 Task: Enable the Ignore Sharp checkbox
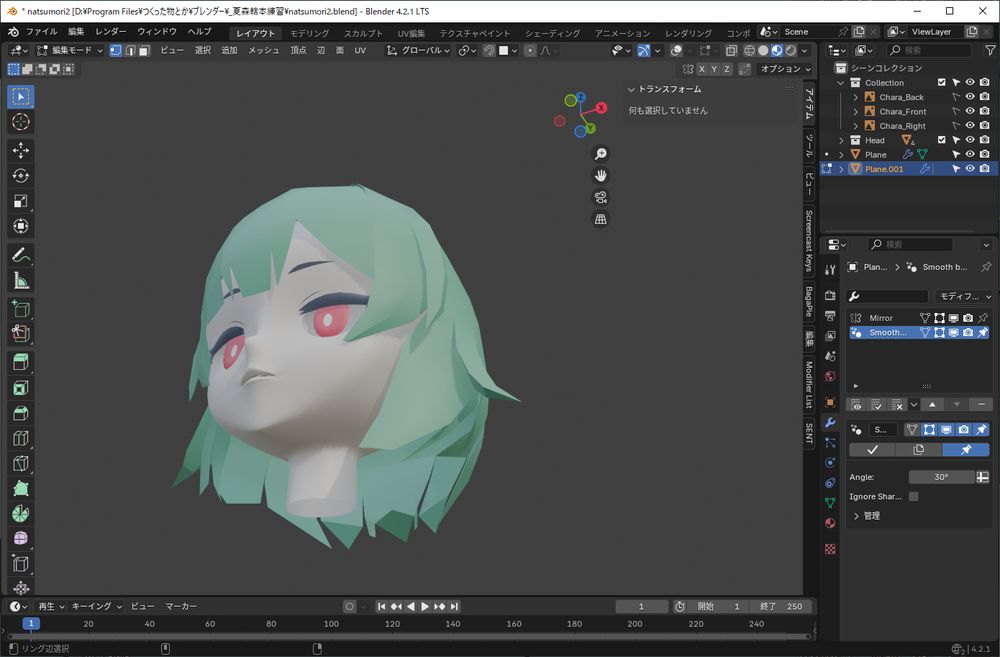[913, 496]
